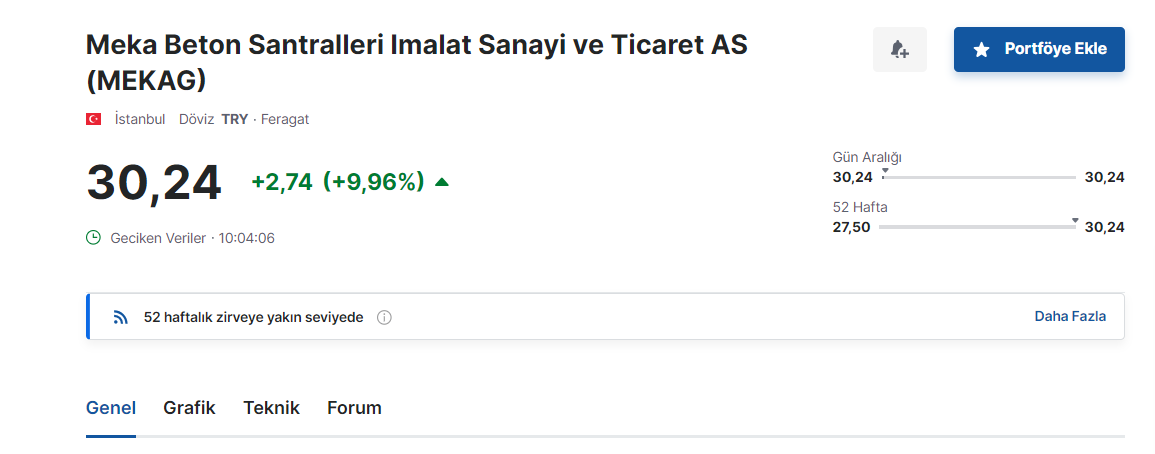1155x454 pixels.
Task: Open the Teknik tab
Action: tap(272, 408)
